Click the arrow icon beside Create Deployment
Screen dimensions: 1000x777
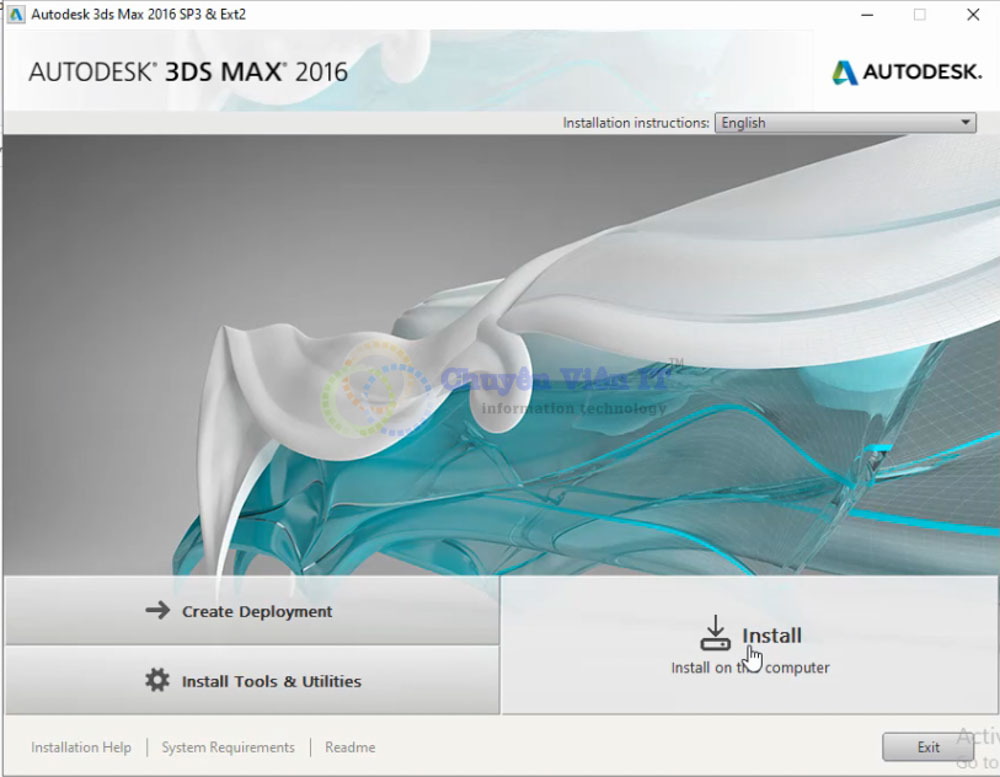coord(157,611)
